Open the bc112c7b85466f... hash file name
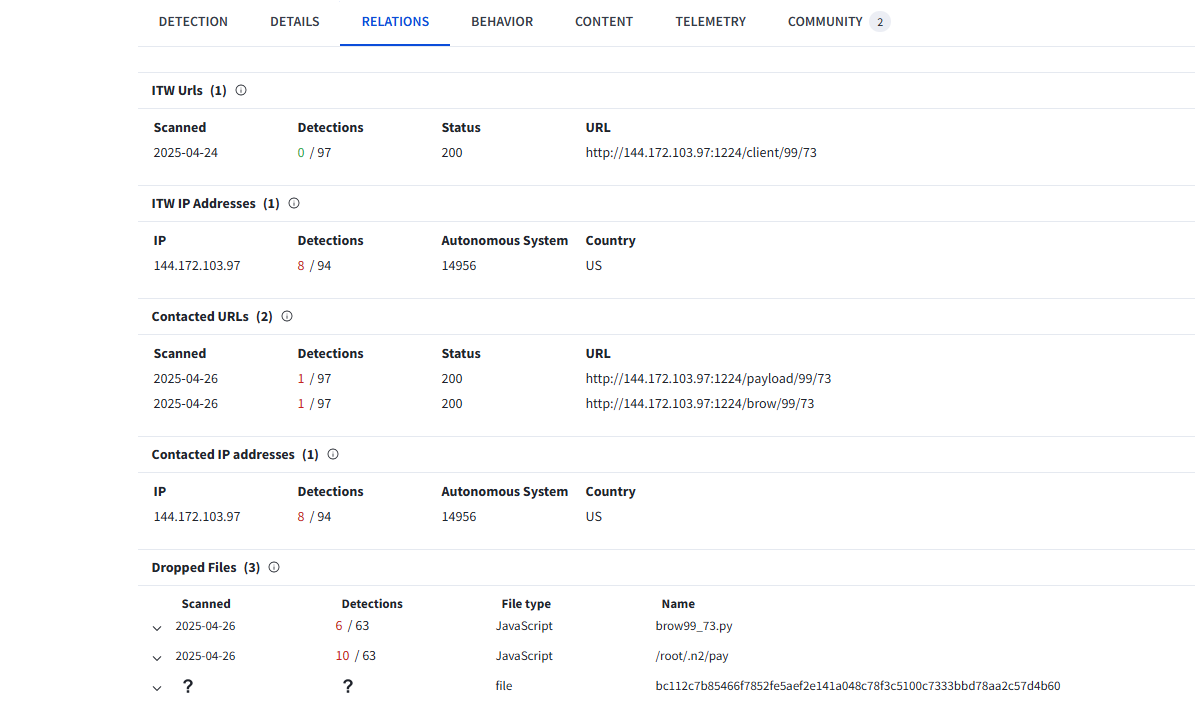Viewport: 1195px width, 720px height. [x=857, y=686]
